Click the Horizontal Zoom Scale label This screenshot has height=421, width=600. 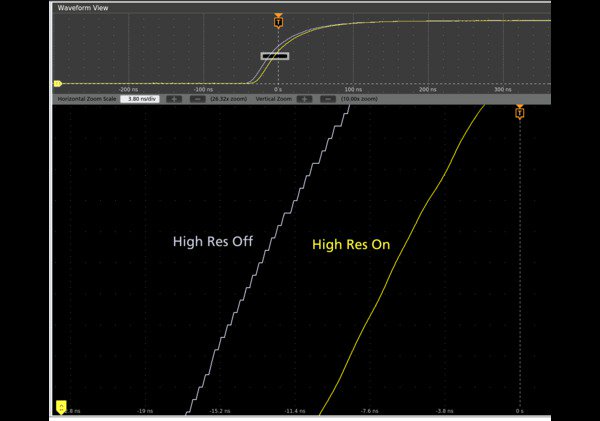(x=86, y=99)
